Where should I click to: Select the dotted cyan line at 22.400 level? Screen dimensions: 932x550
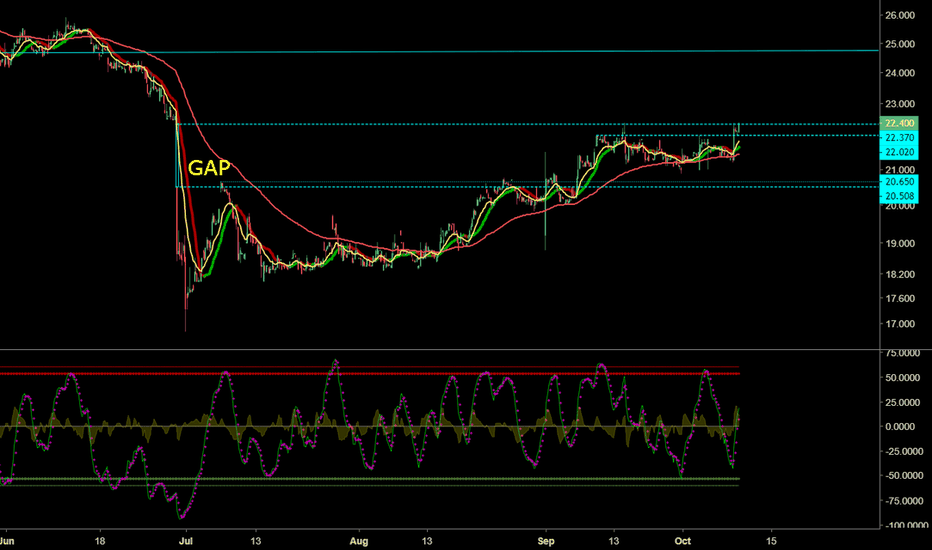coord(528,124)
